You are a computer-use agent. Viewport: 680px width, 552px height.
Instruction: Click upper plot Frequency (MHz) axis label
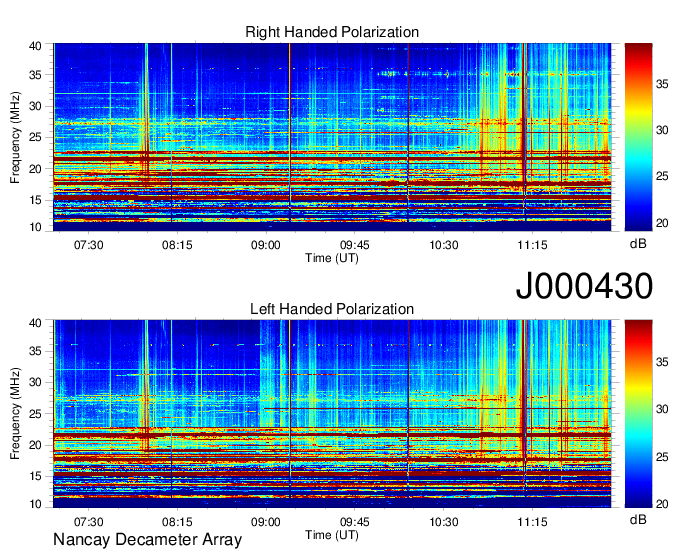coord(16,137)
